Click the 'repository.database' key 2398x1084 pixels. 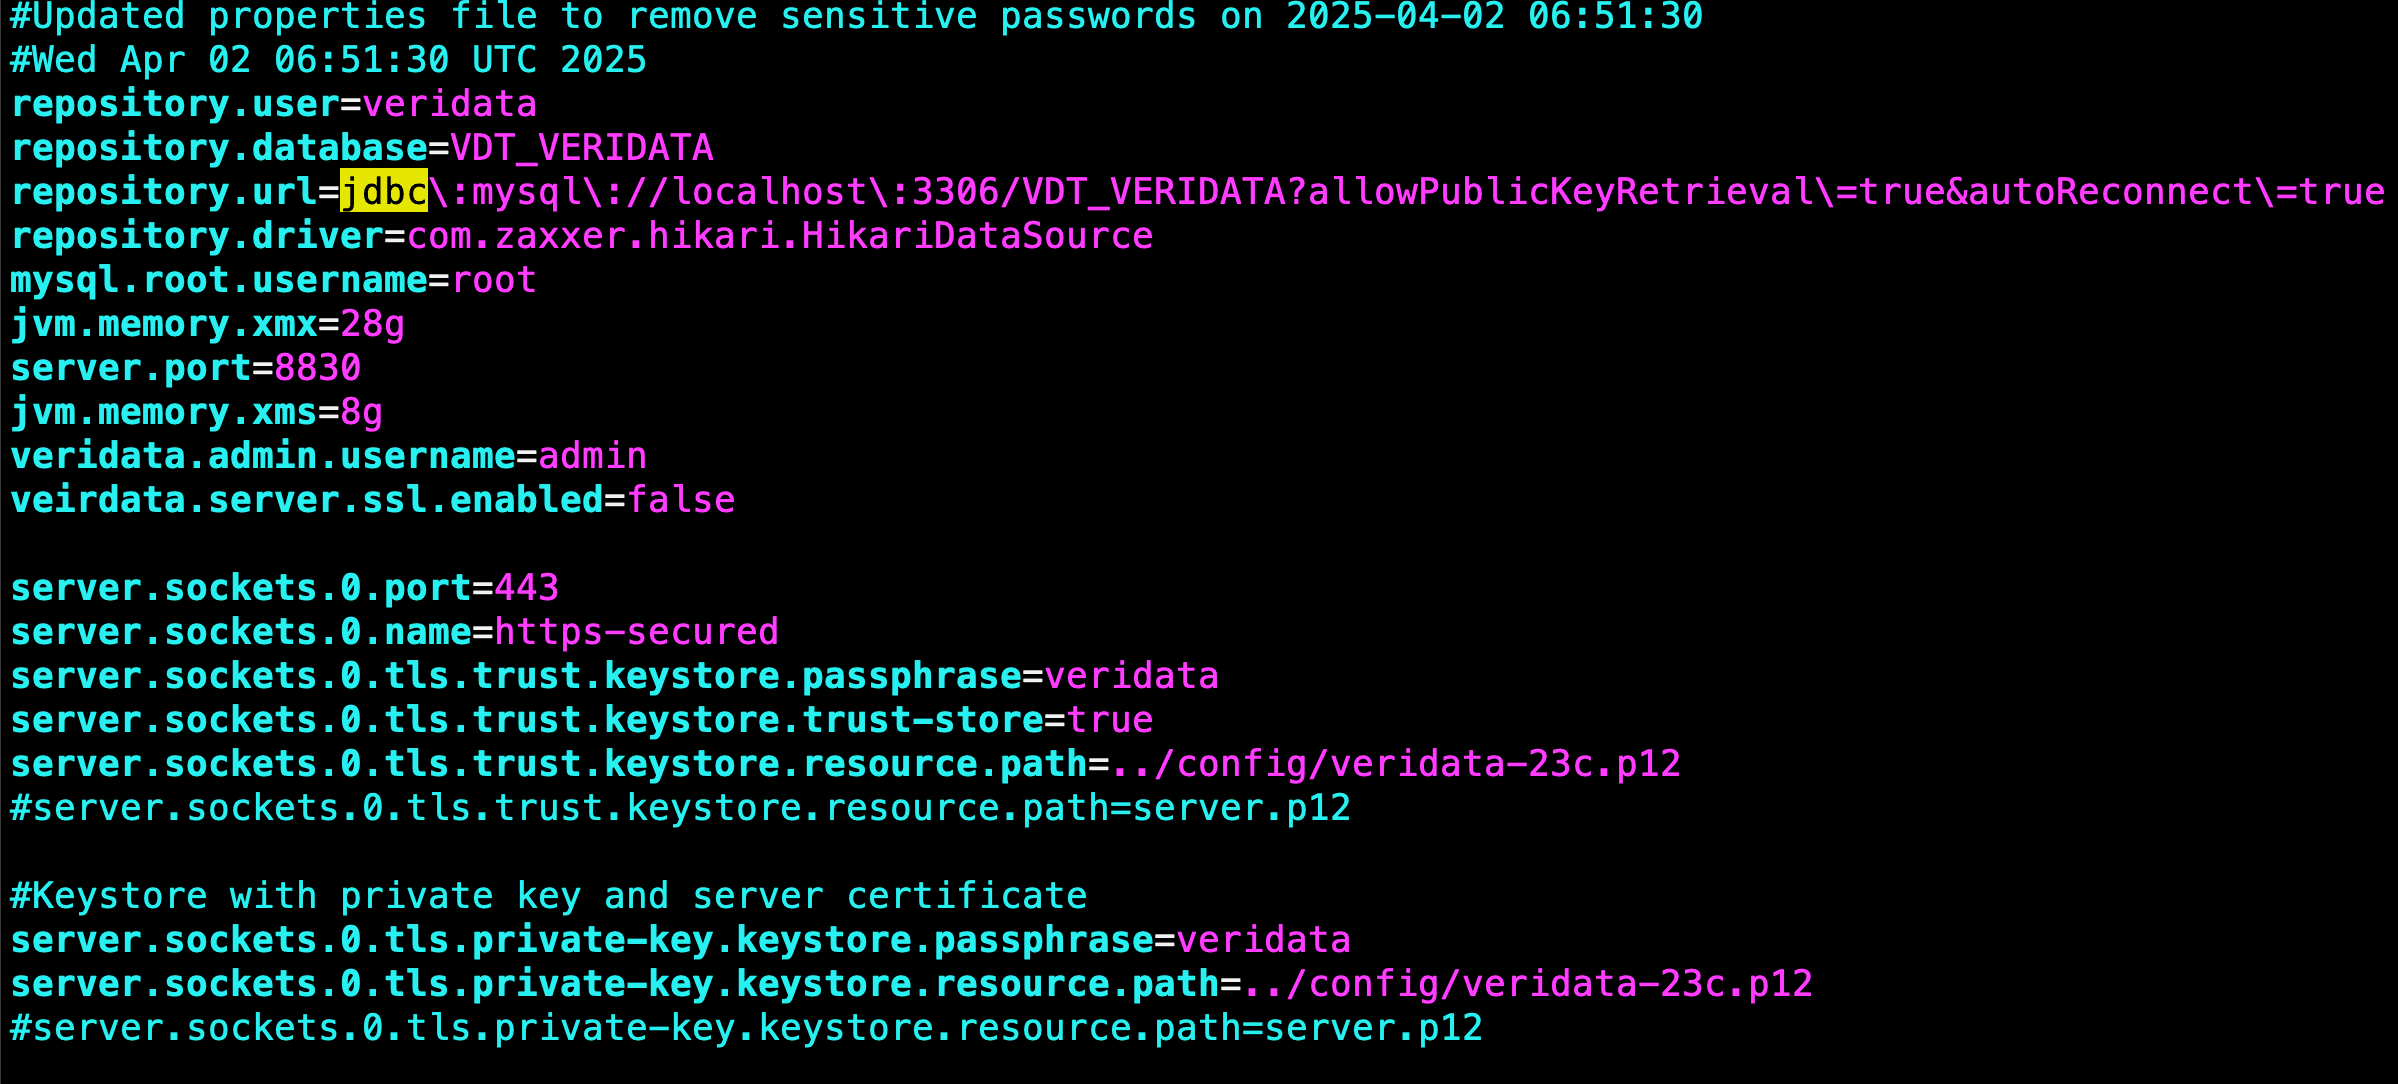[x=219, y=148]
